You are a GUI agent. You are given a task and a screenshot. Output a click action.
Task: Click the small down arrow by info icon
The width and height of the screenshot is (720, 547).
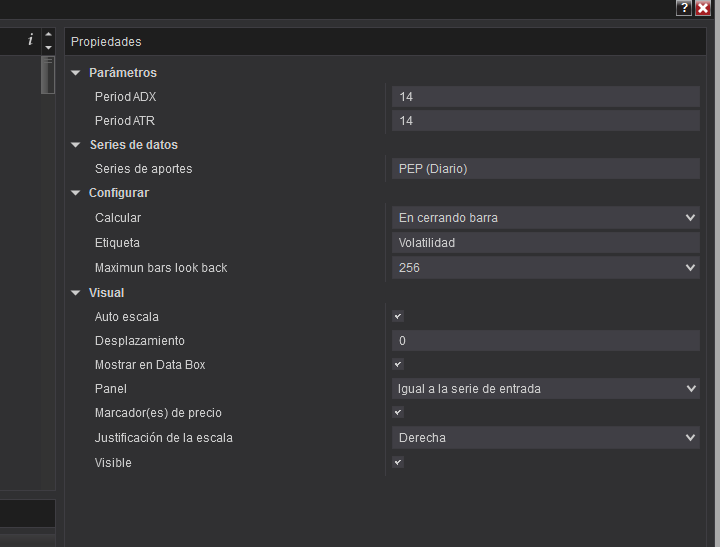[x=48, y=47]
